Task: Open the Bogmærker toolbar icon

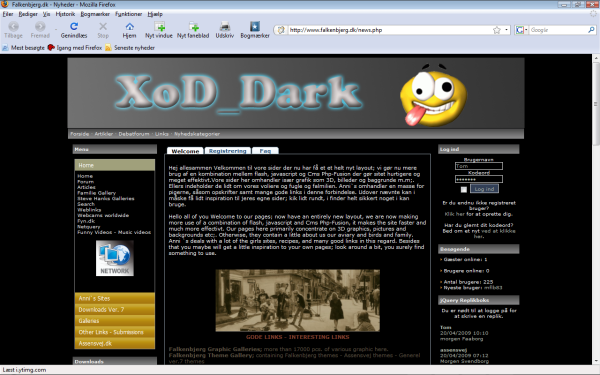Action: 254,26
